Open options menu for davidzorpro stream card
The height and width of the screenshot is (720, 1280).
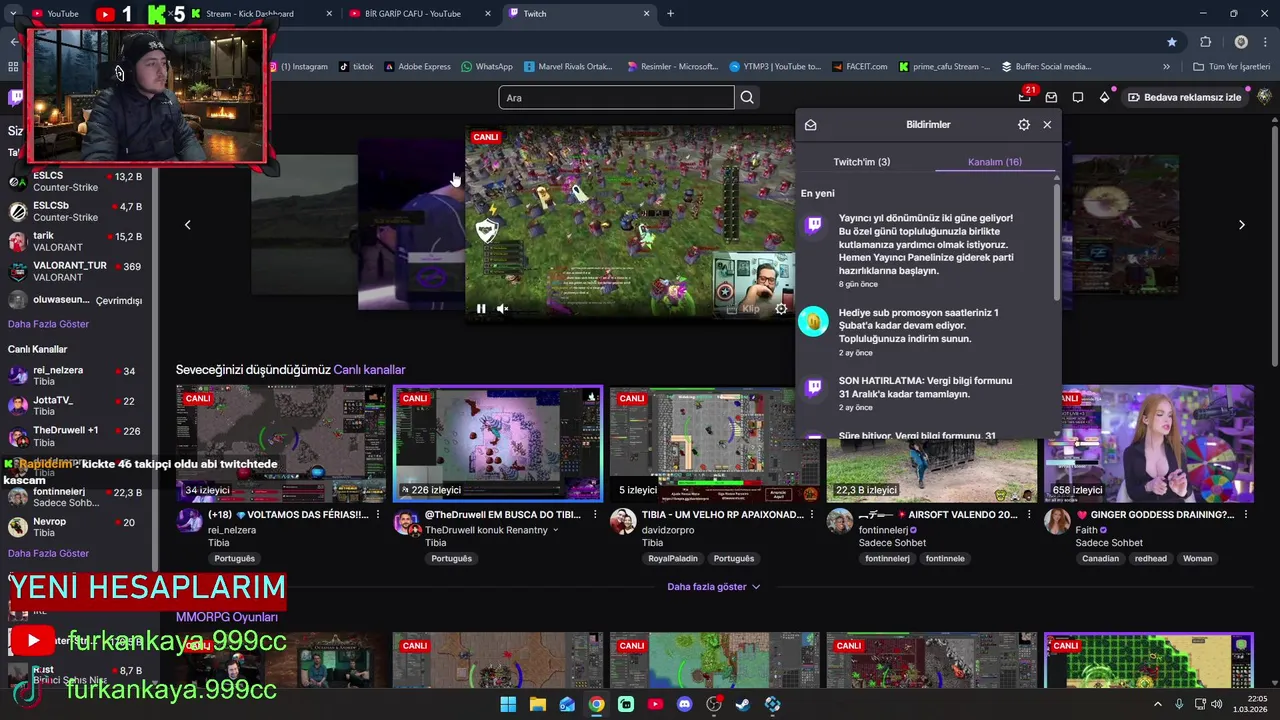(x=812, y=515)
